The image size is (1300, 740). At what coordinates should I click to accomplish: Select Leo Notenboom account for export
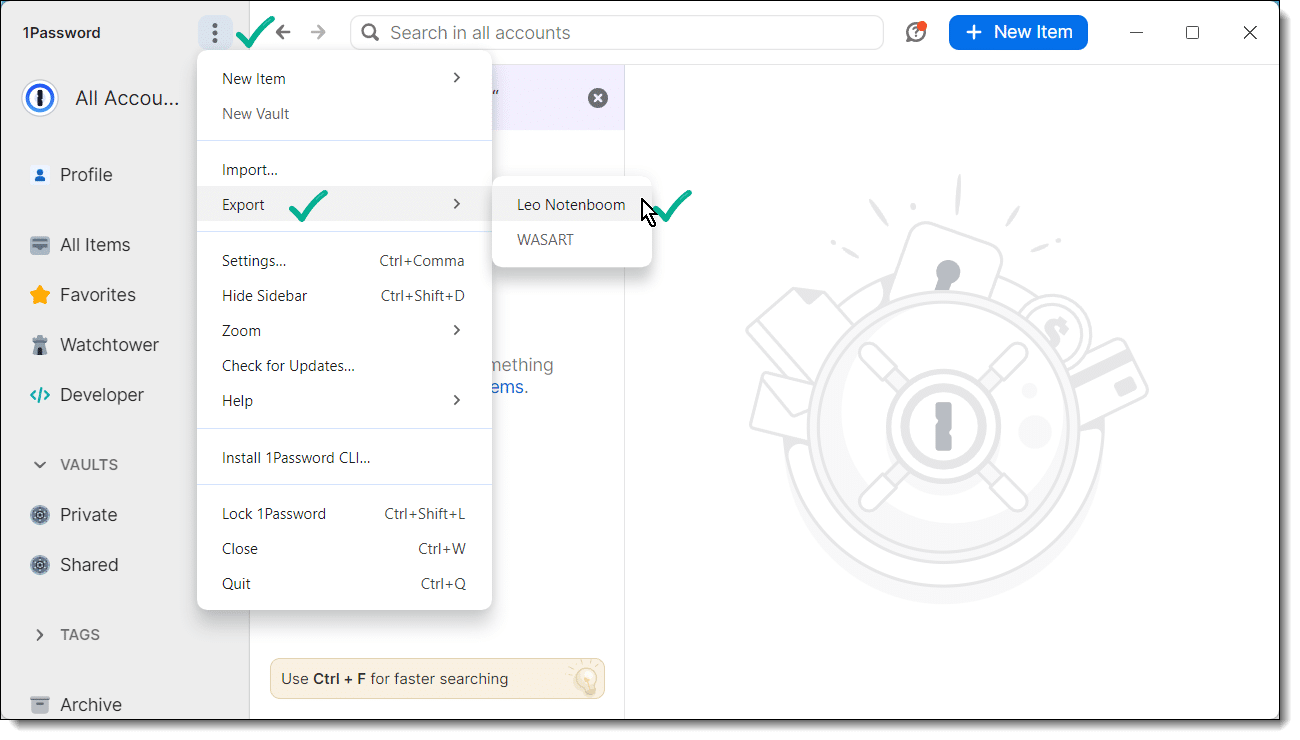click(x=570, y=205)
